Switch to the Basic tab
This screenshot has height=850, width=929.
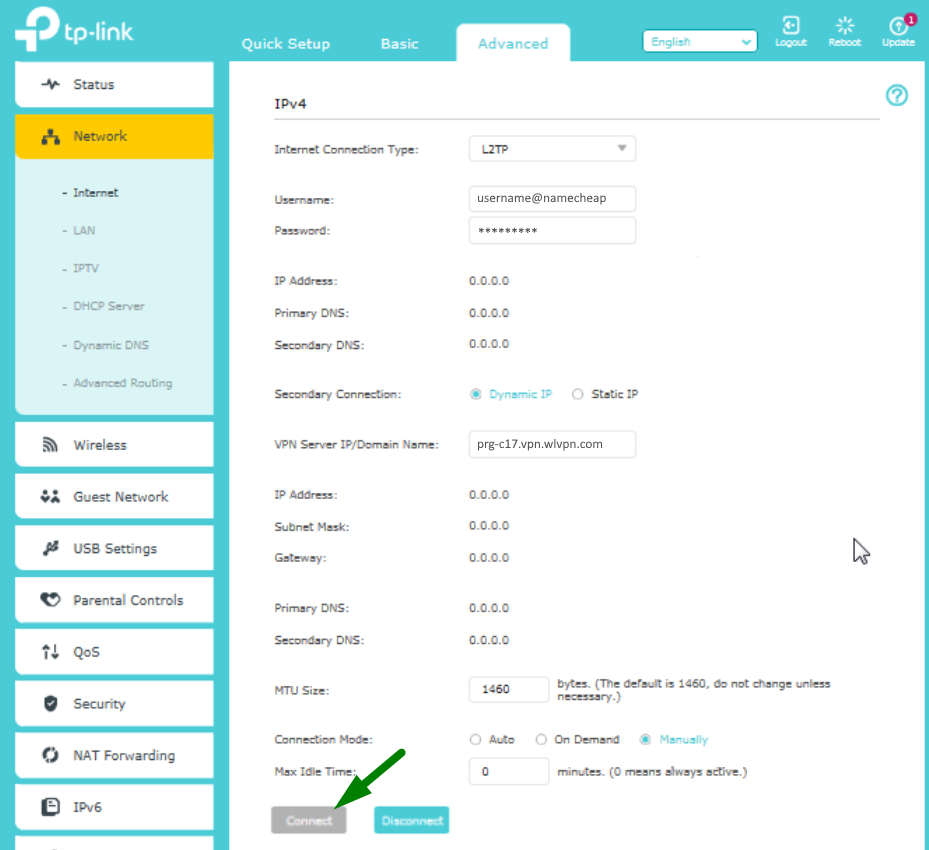click(x=400, y=44)
